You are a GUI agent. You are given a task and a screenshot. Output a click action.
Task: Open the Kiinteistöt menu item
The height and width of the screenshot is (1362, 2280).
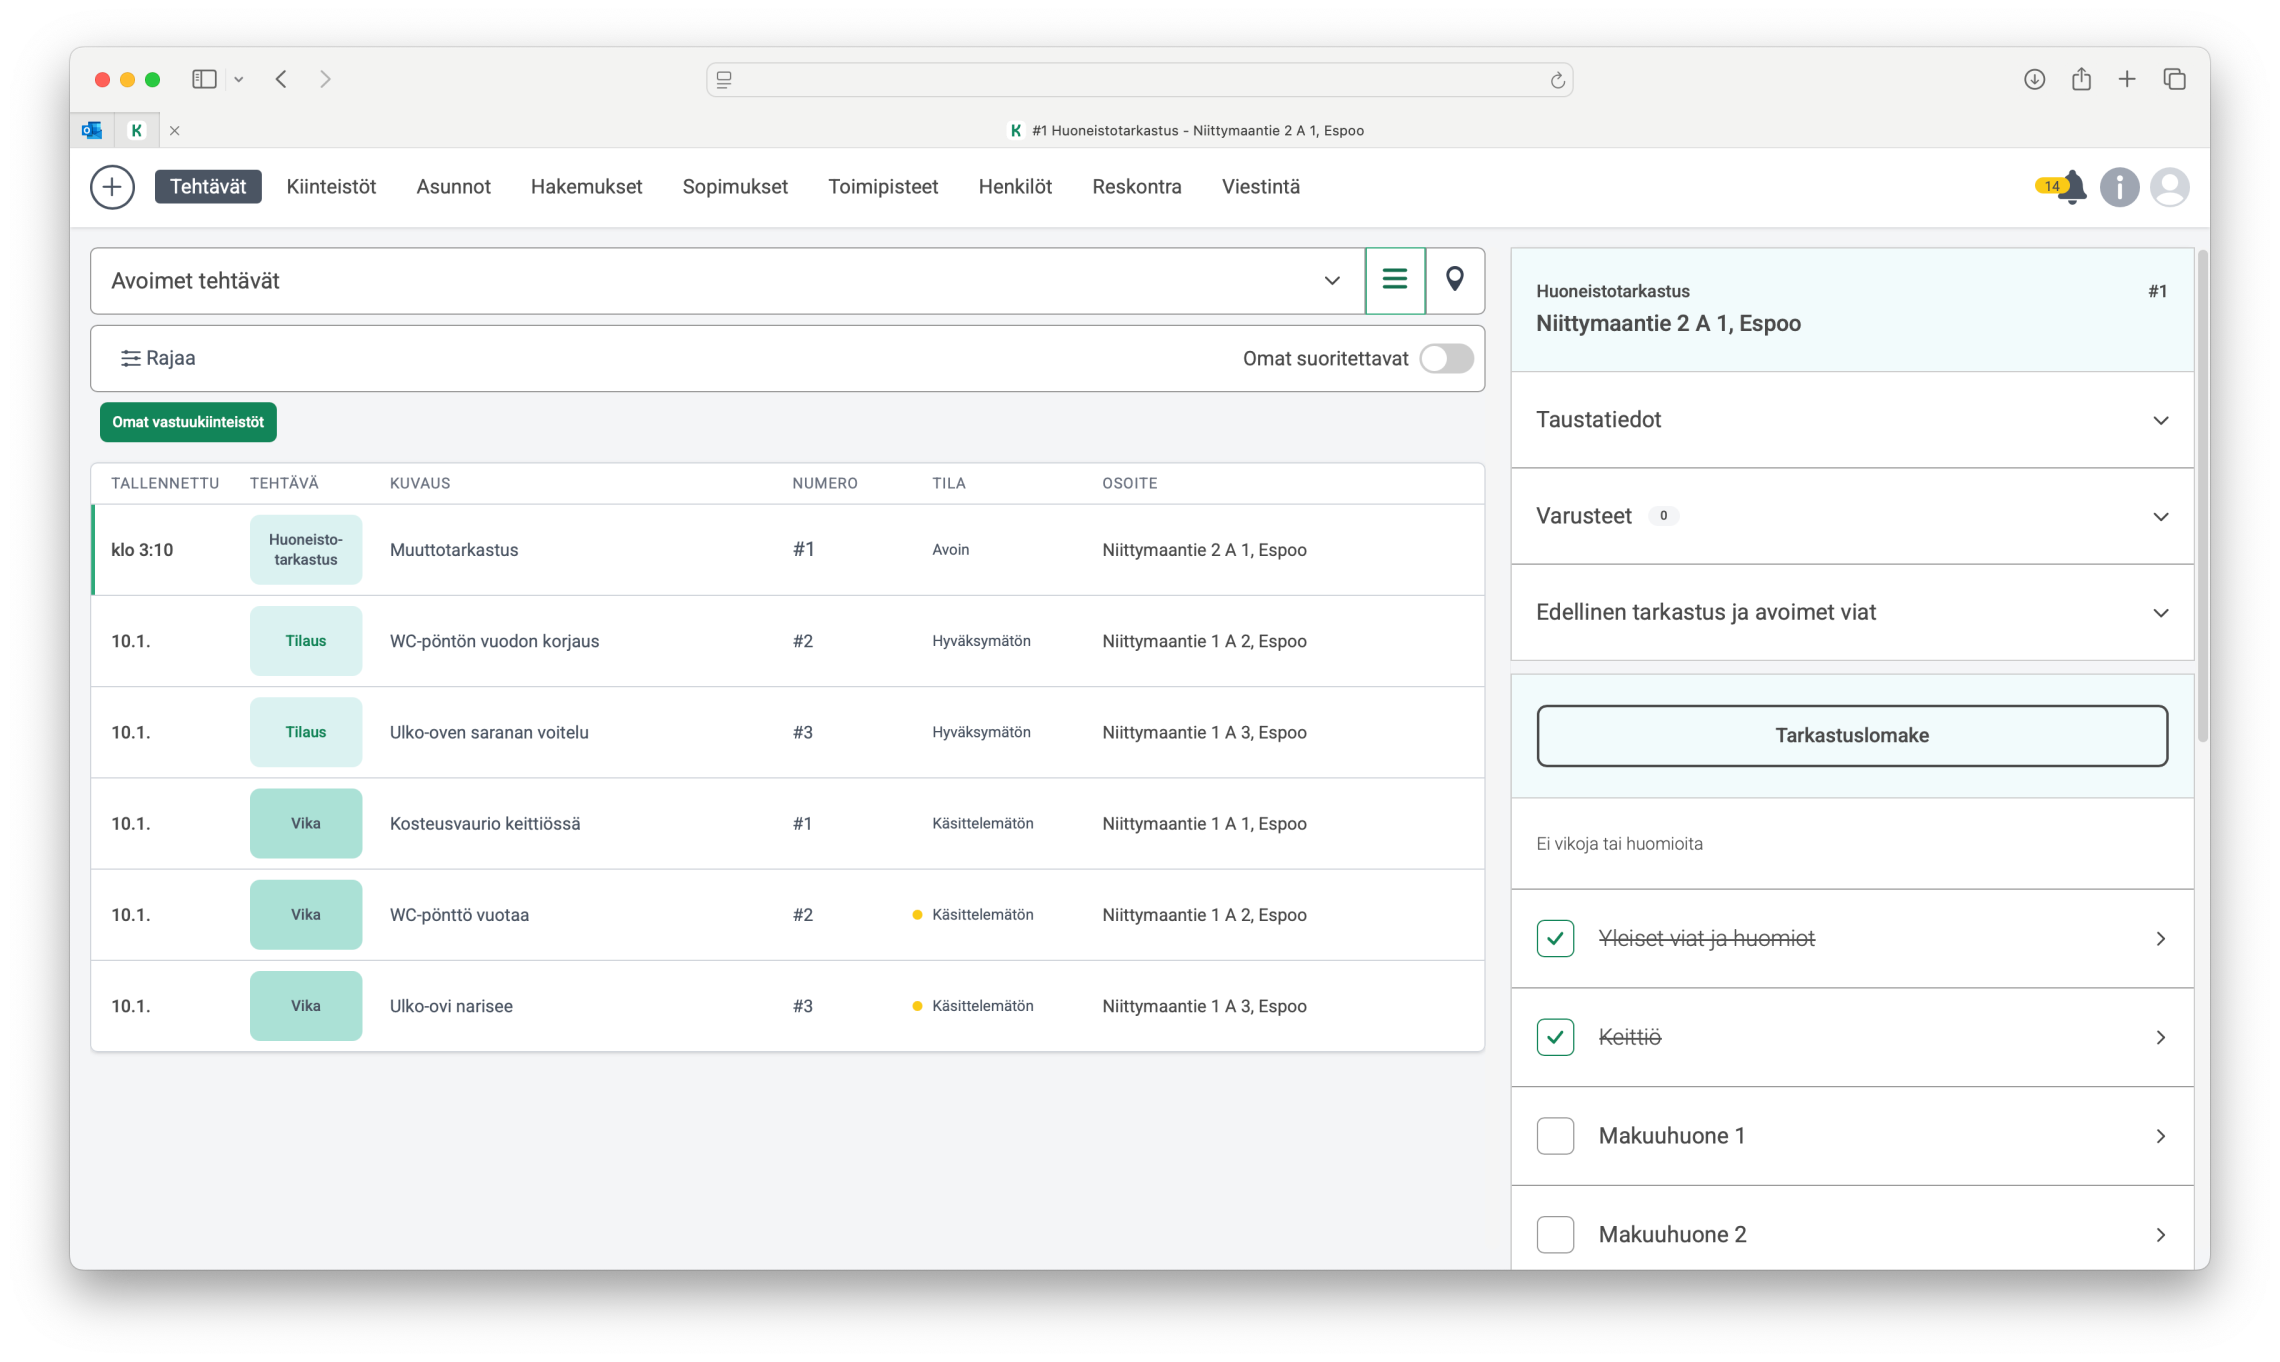pyautogui.click(x=331, y=187)
